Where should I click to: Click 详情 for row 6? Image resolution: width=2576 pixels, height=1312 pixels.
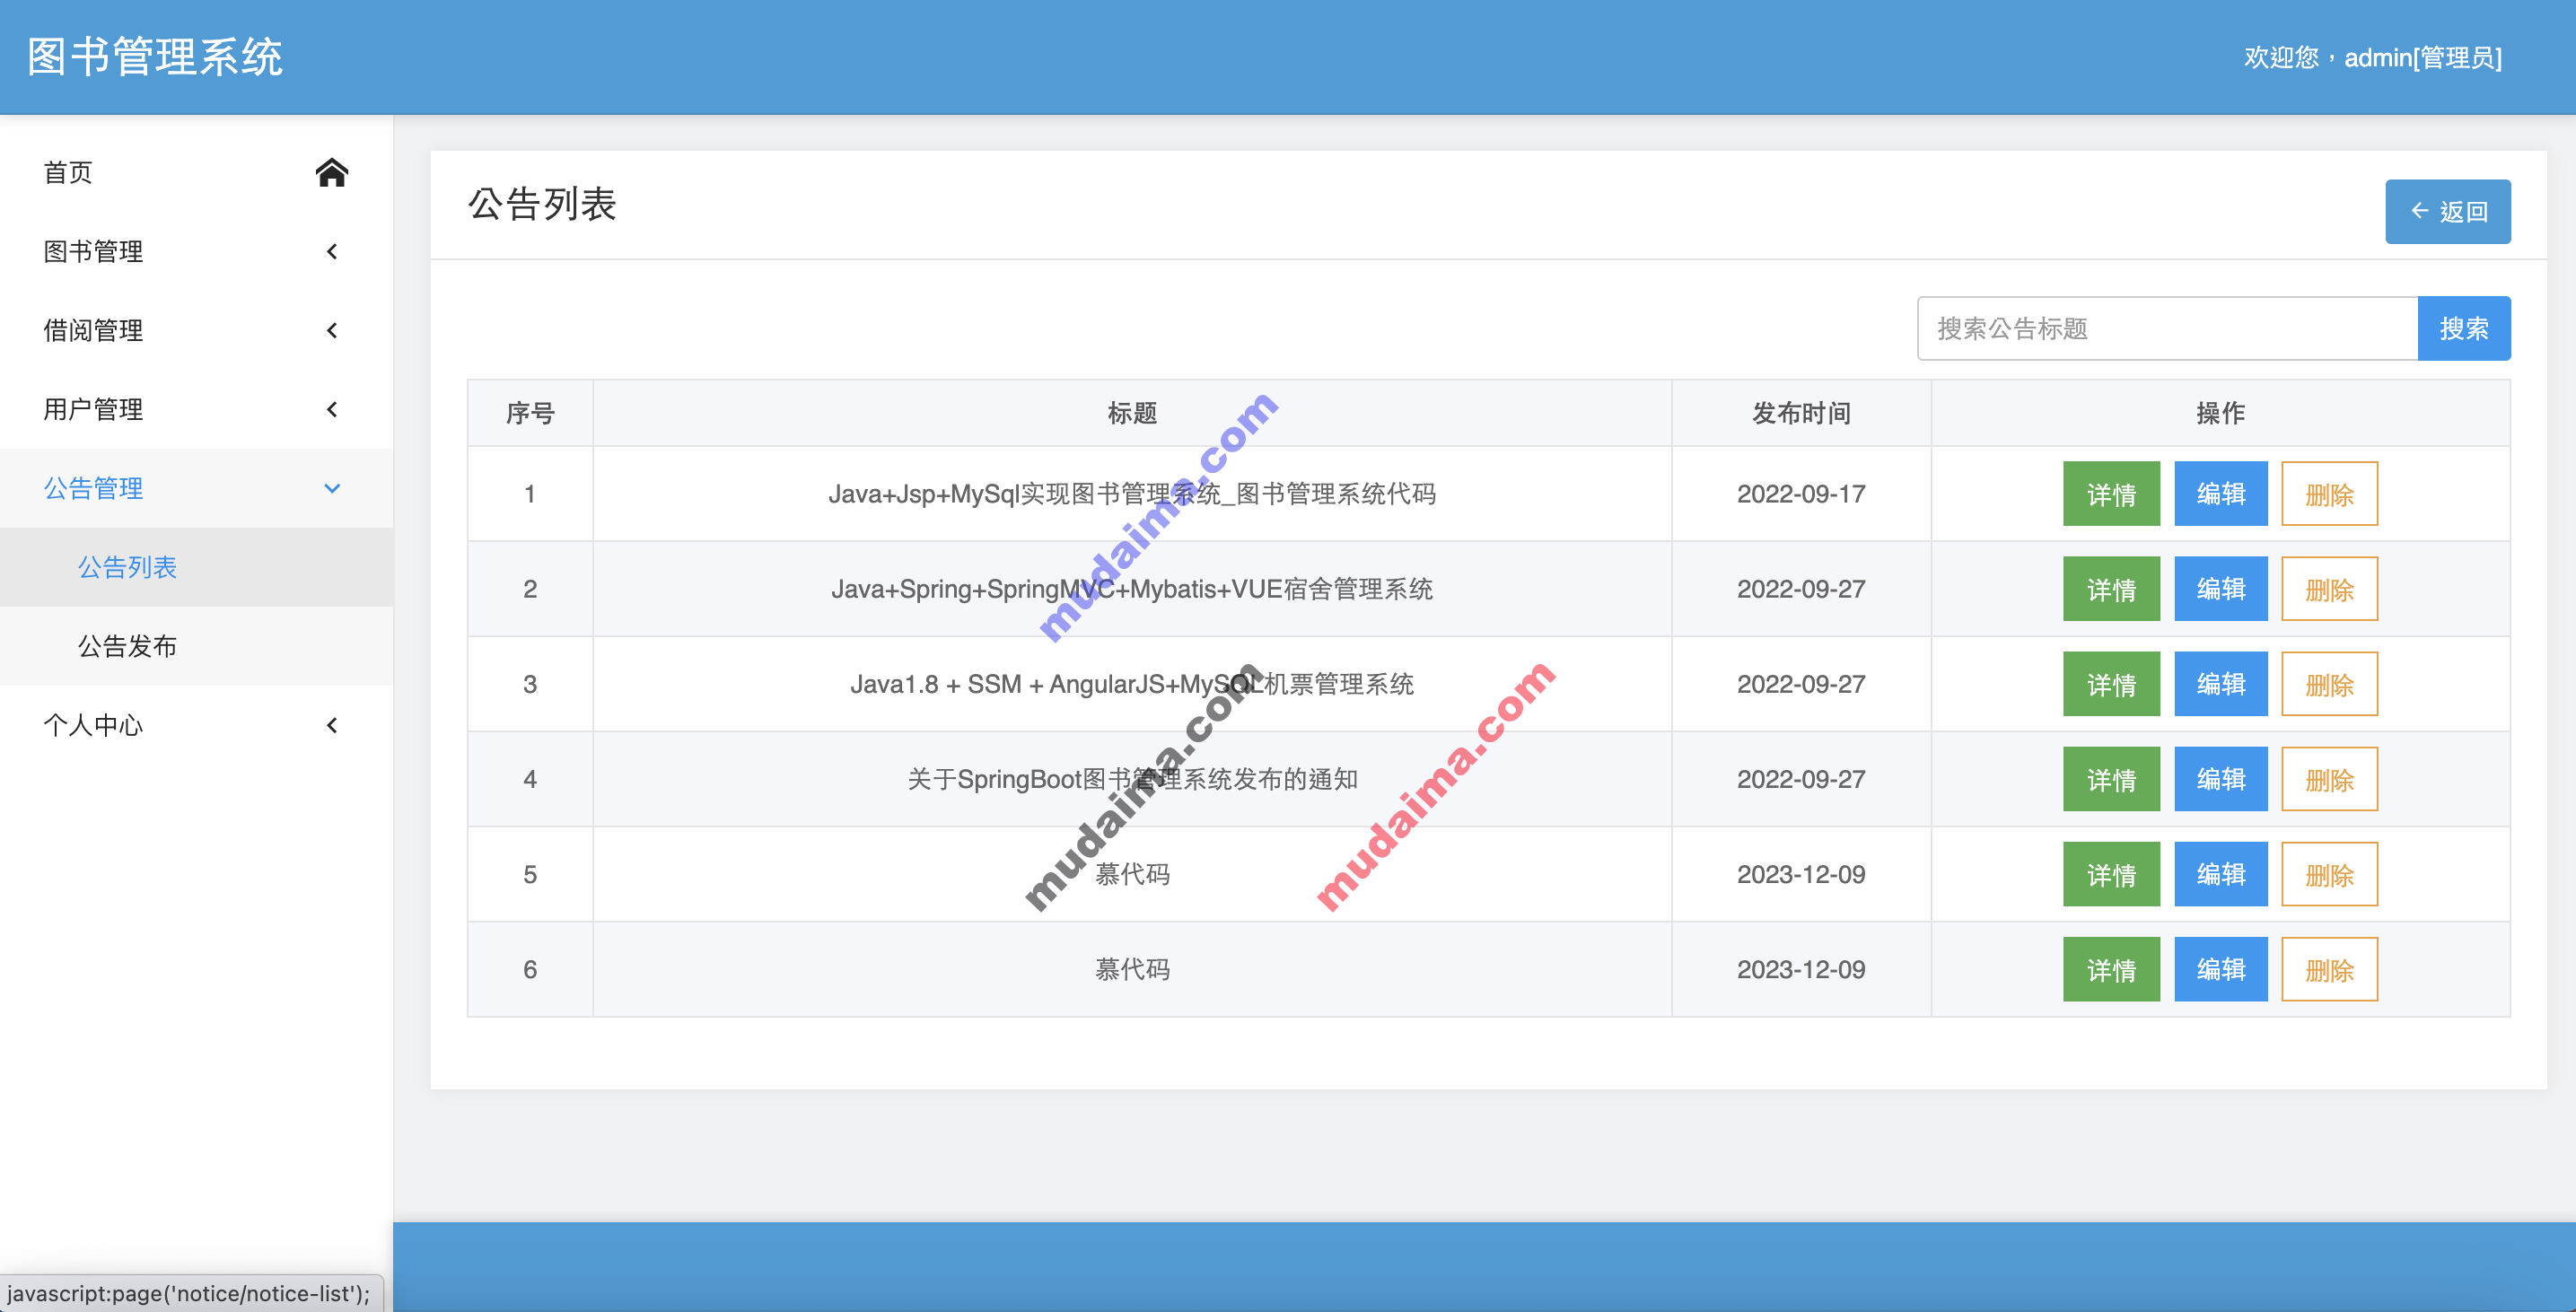(x=2111, y=969)
